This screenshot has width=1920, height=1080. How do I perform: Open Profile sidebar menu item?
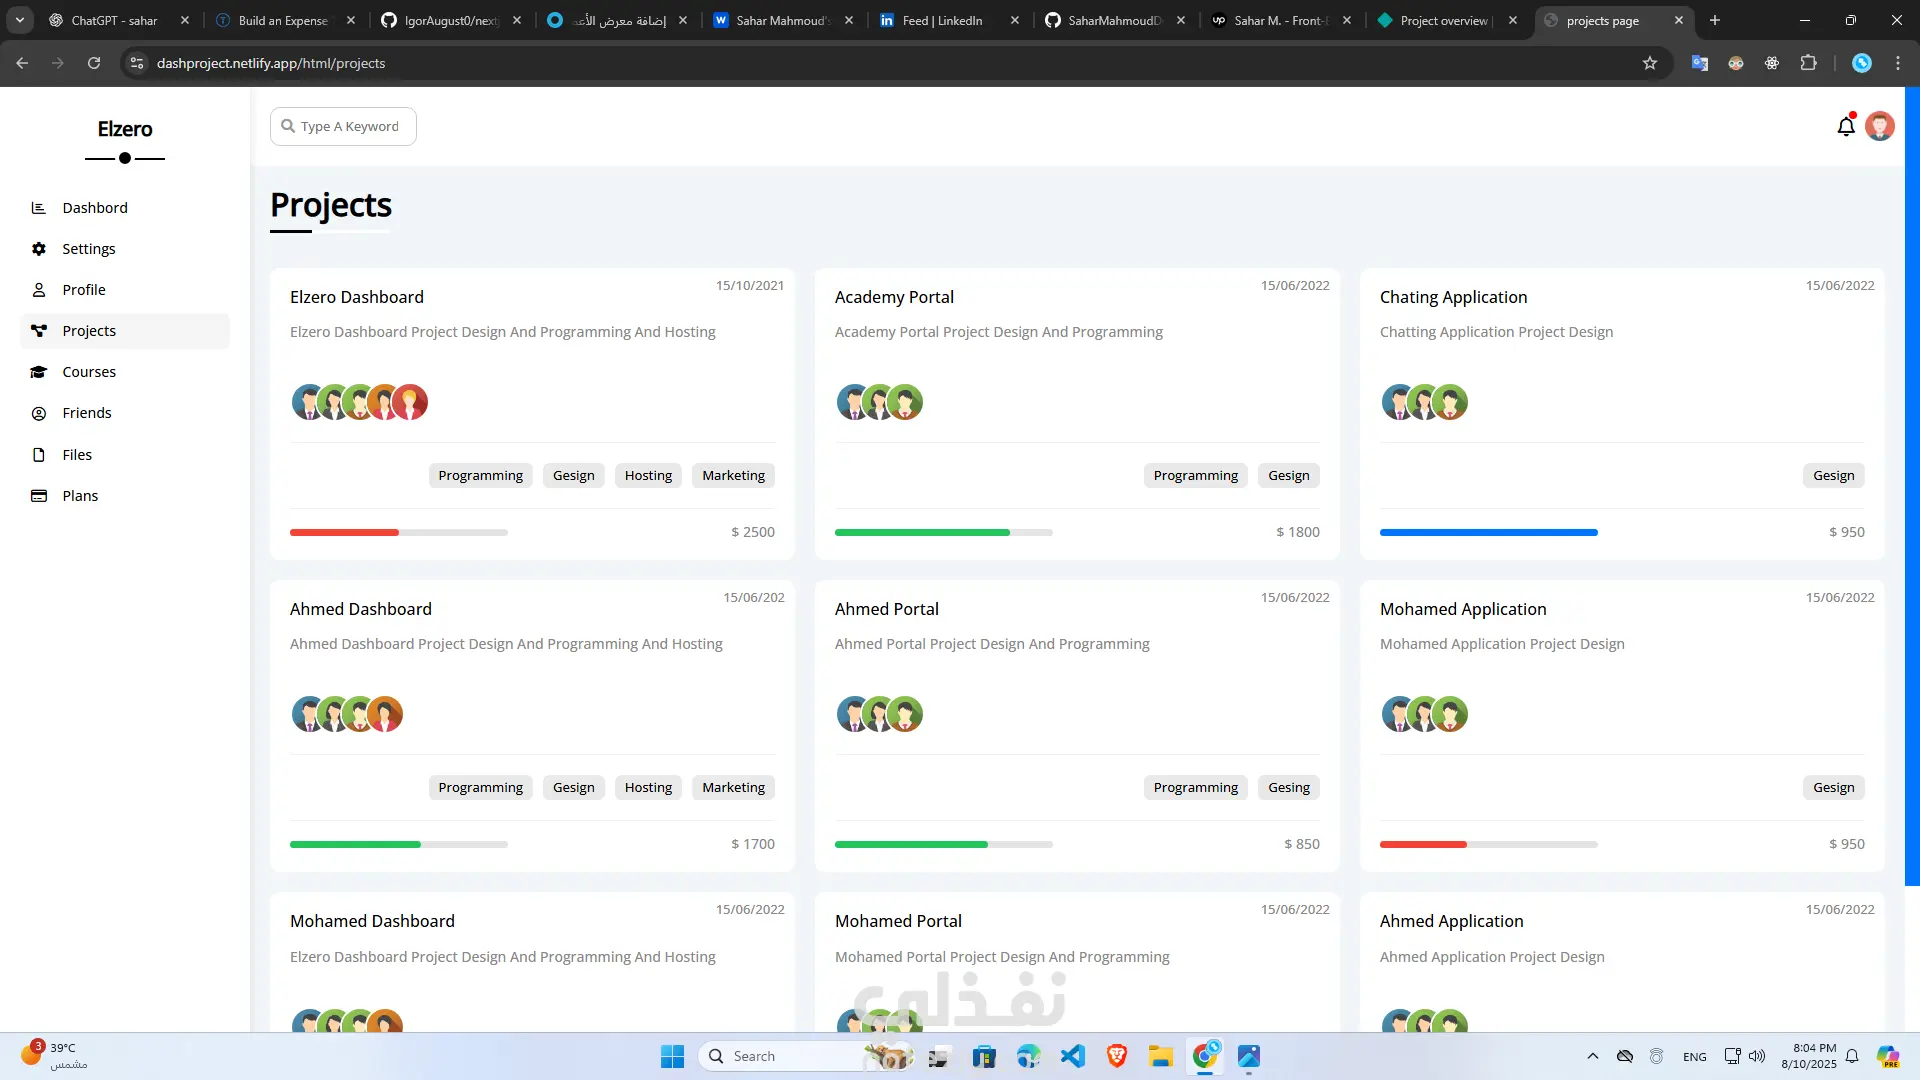tap(84, 290)
